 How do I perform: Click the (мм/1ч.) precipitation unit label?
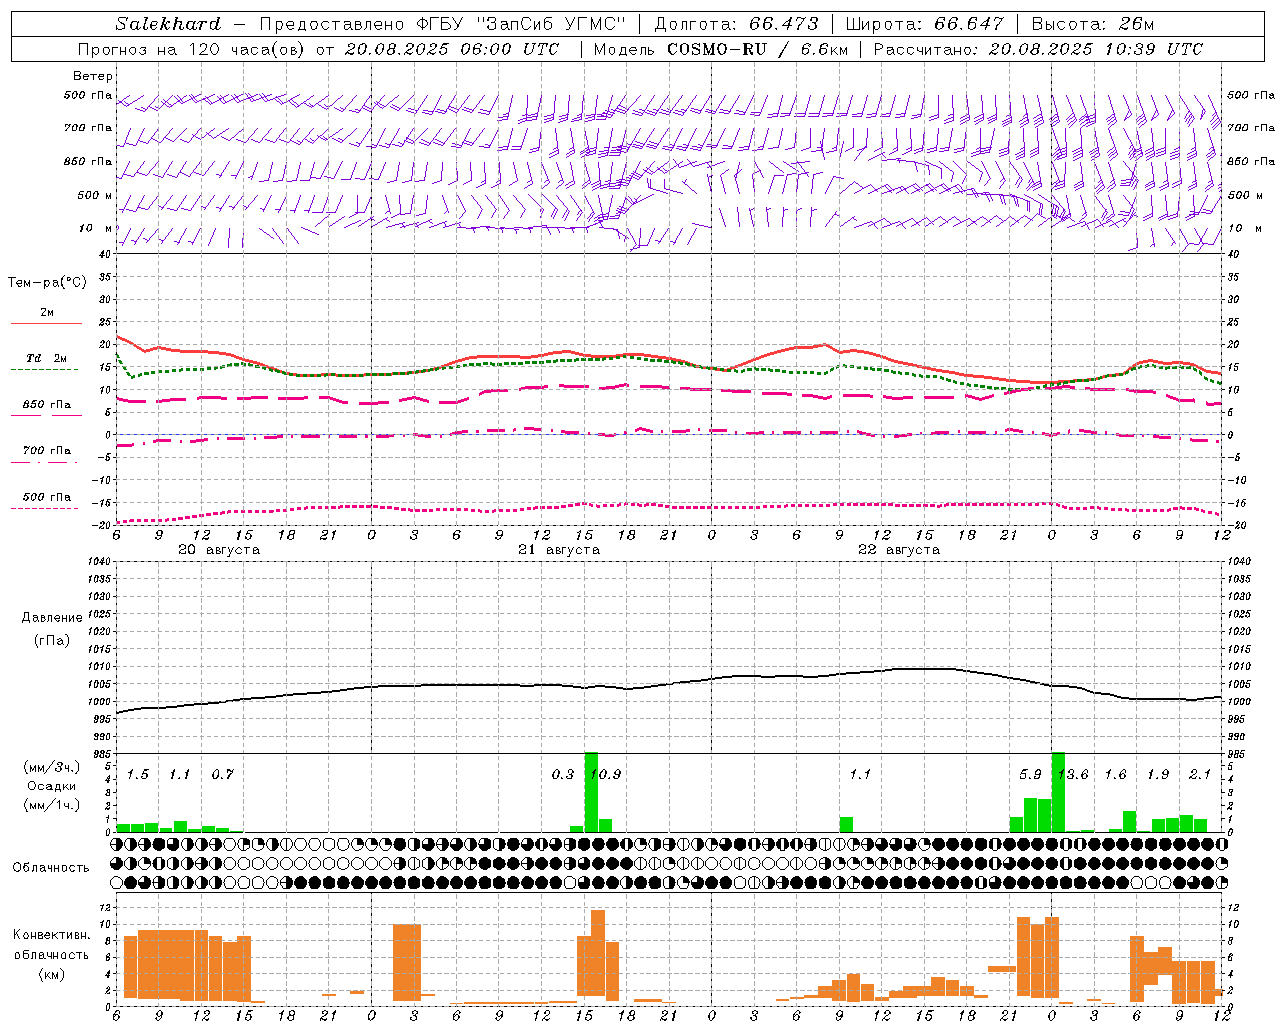tap(52, 805)
